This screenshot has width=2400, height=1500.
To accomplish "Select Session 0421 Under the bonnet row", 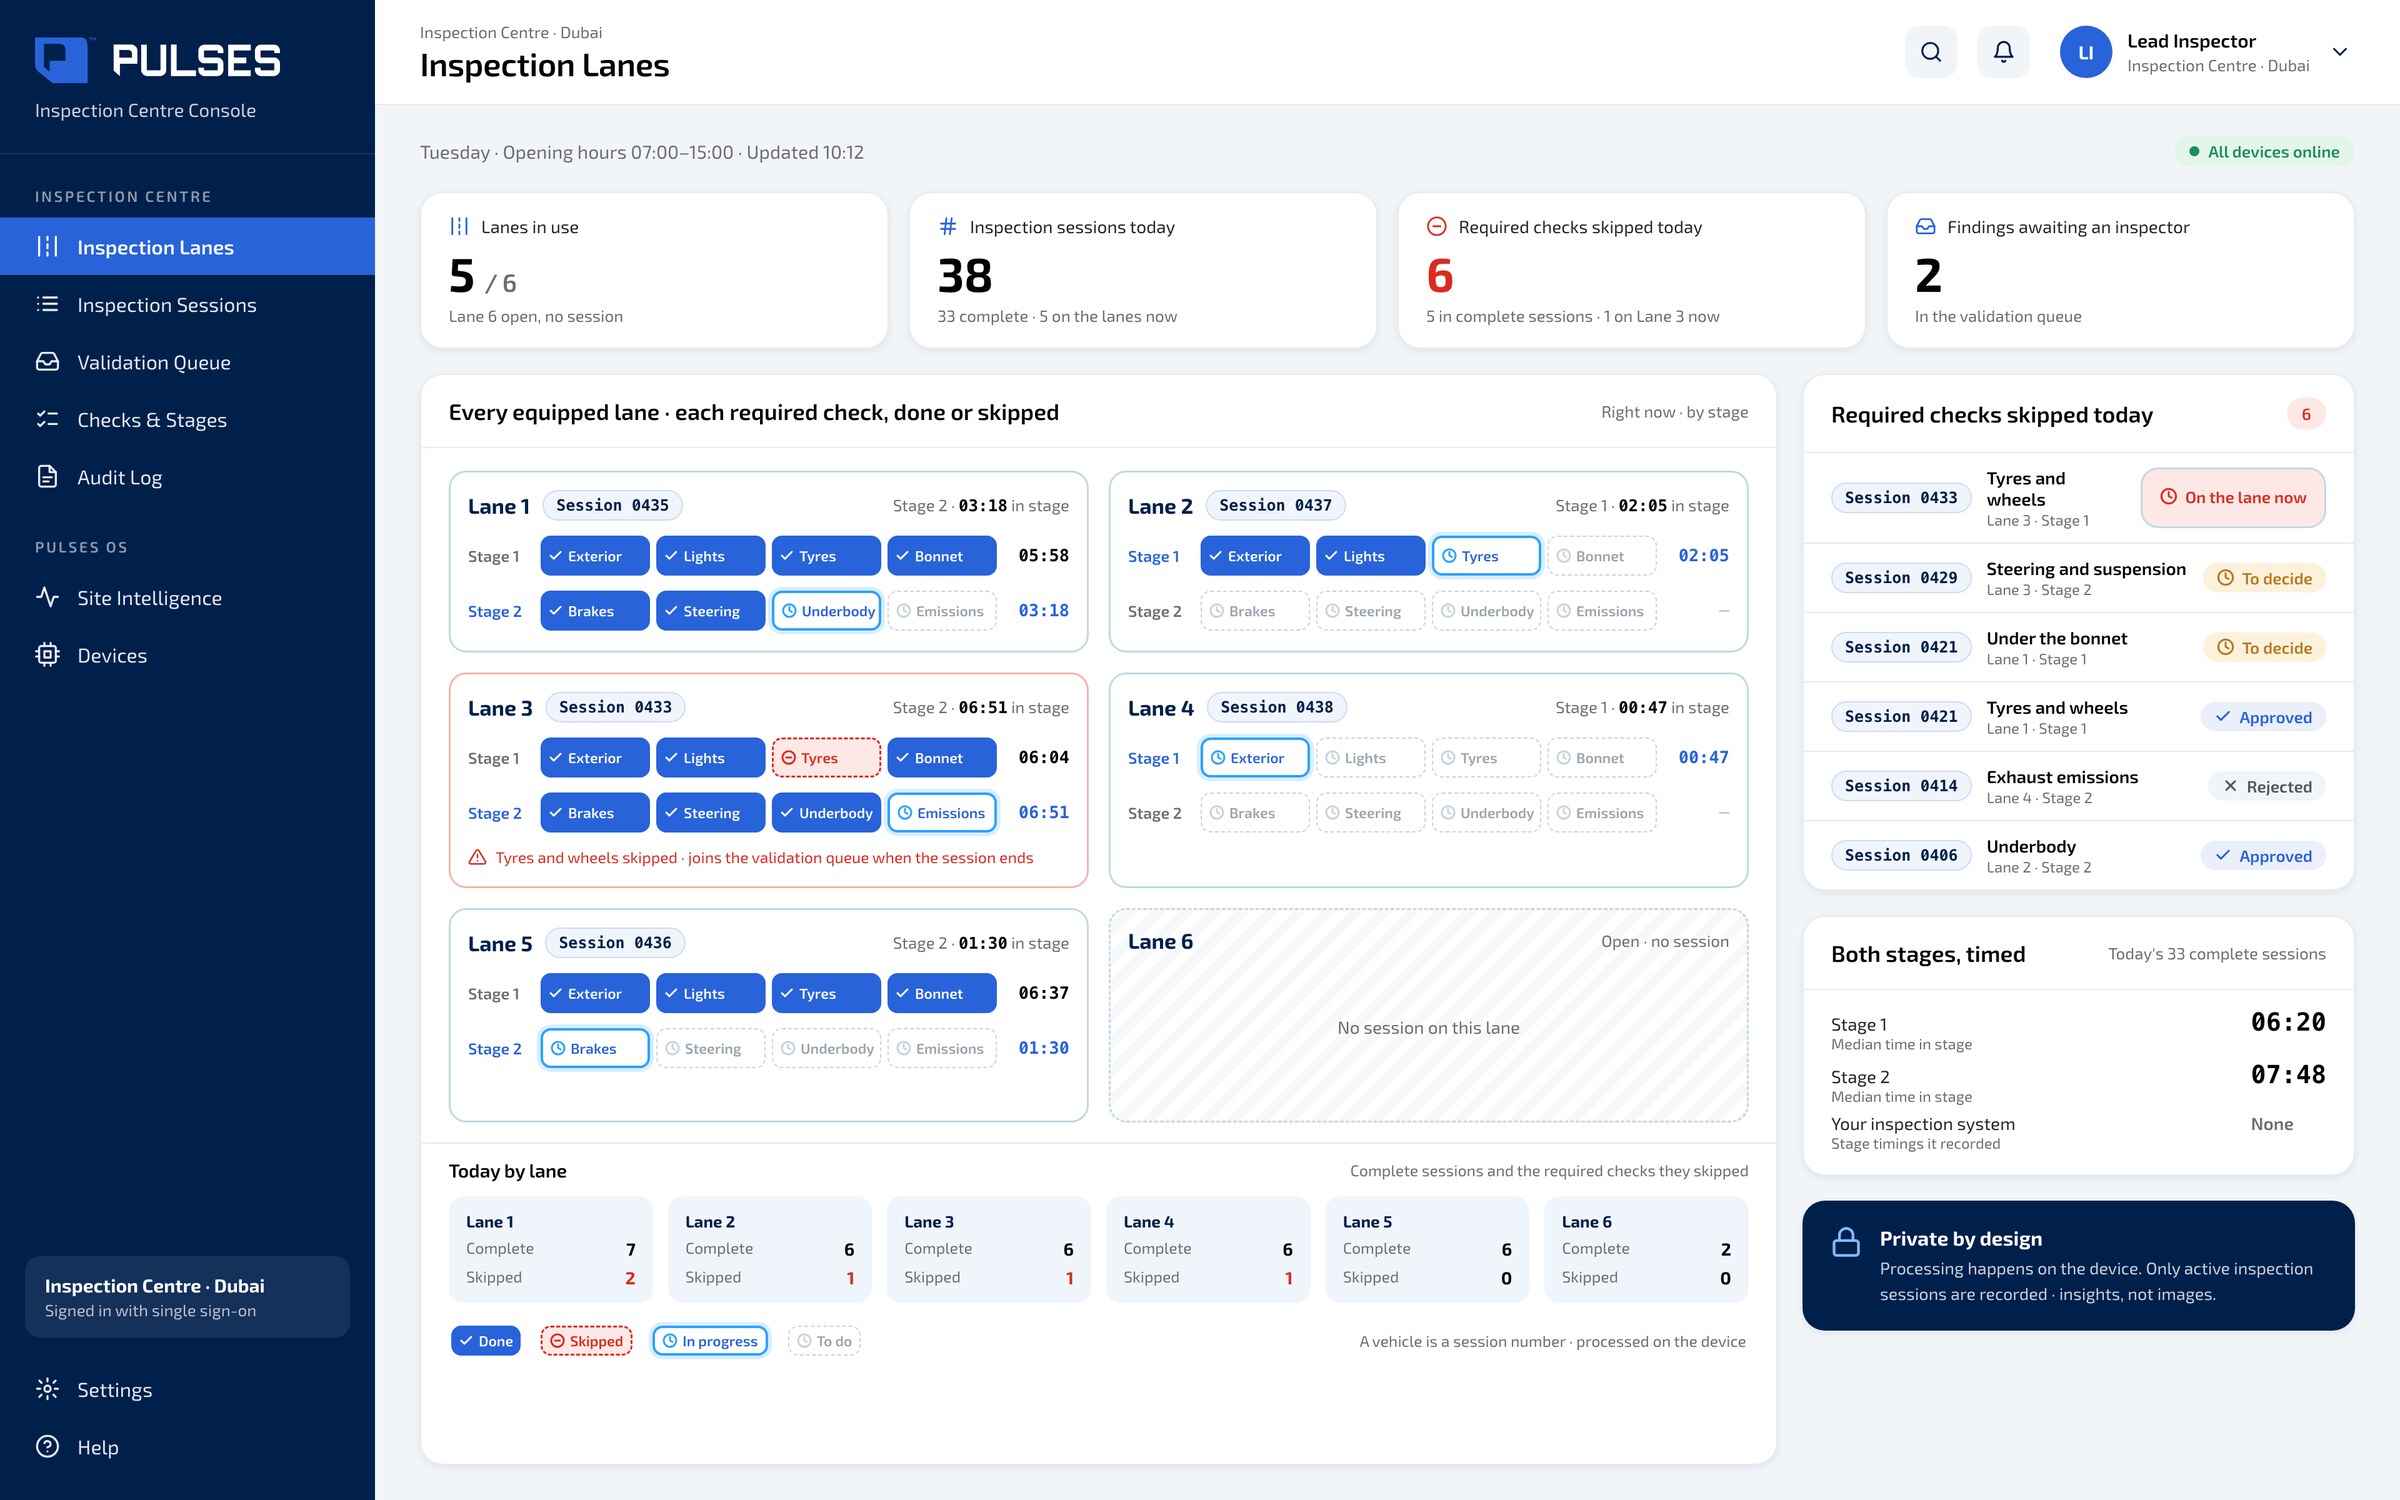I will pyautogui.click(x=2078, y=648).
